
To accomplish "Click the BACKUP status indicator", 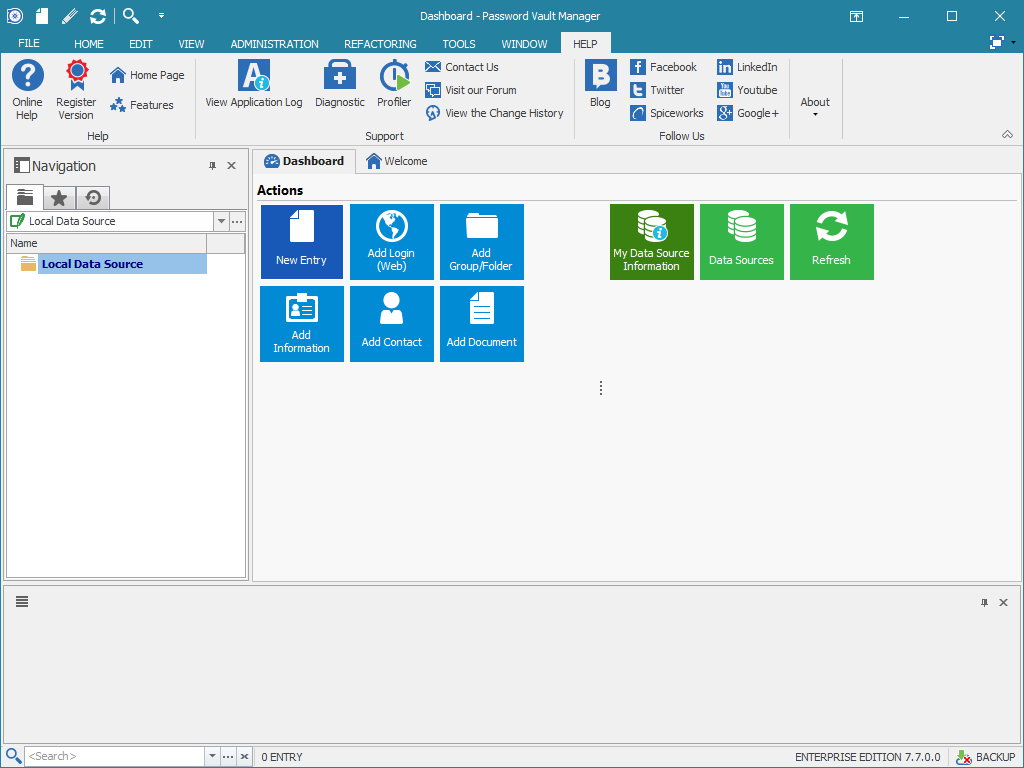I will click(x=985, y=757).
